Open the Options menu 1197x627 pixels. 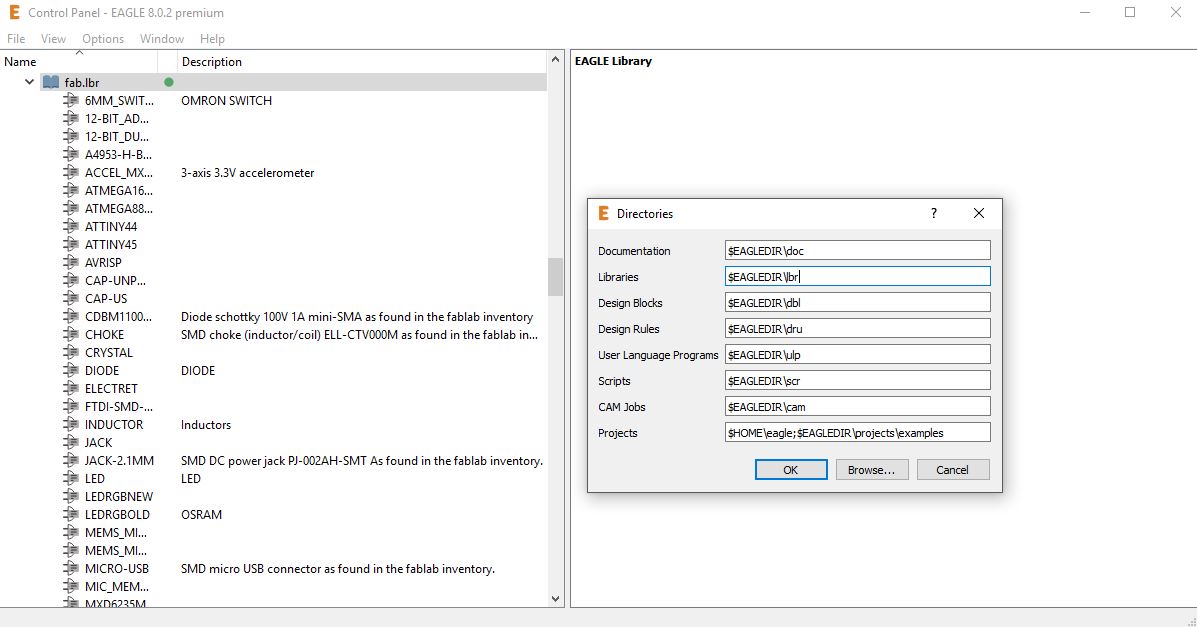coord(103,38)
